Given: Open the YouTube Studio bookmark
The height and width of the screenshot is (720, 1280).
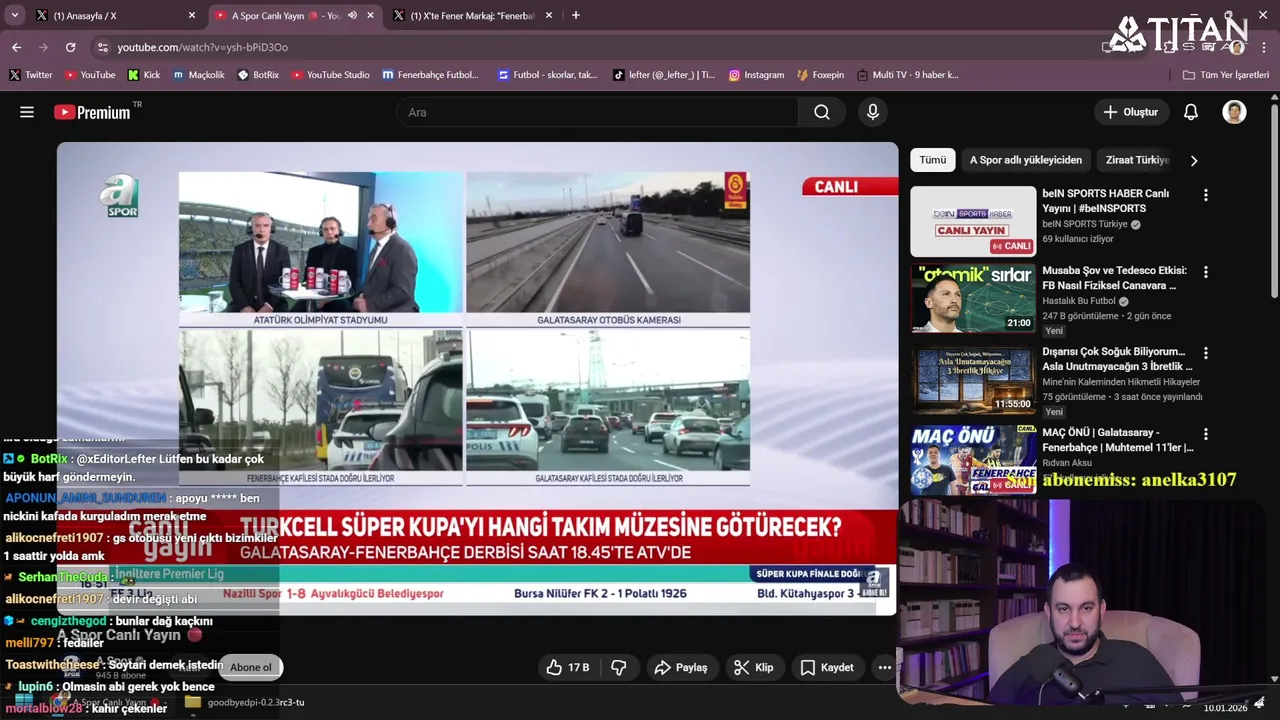Looking at the screenshot, I should coord(329,75).
